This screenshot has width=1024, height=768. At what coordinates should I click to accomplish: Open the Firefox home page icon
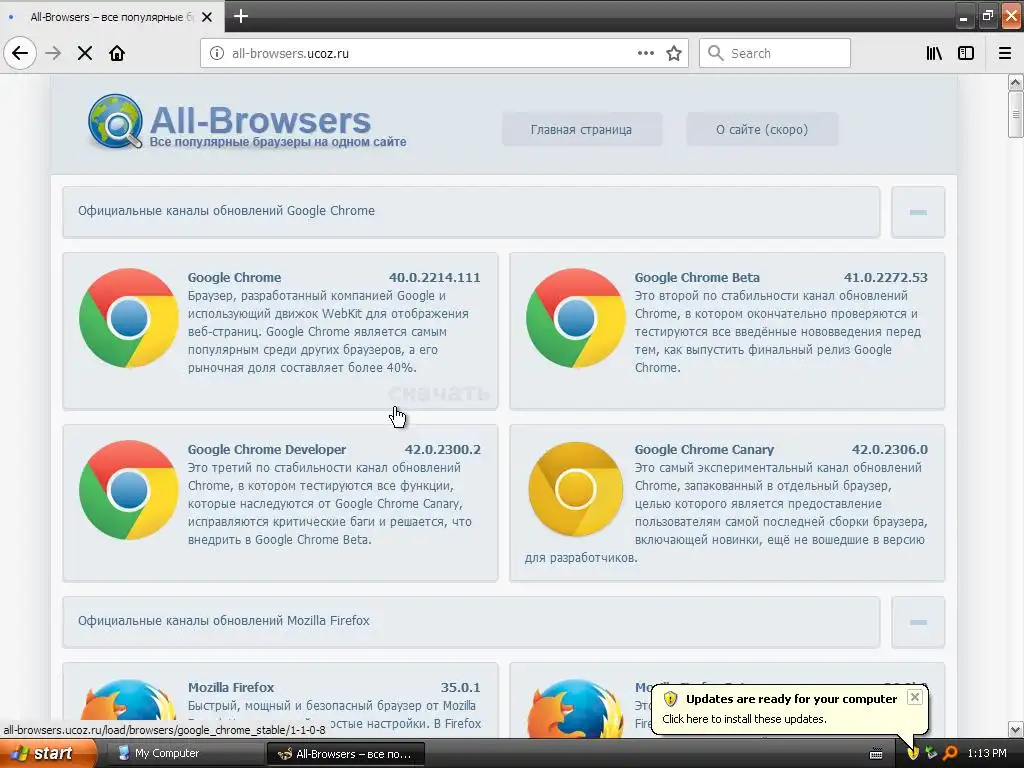click(x=117, y=53)
